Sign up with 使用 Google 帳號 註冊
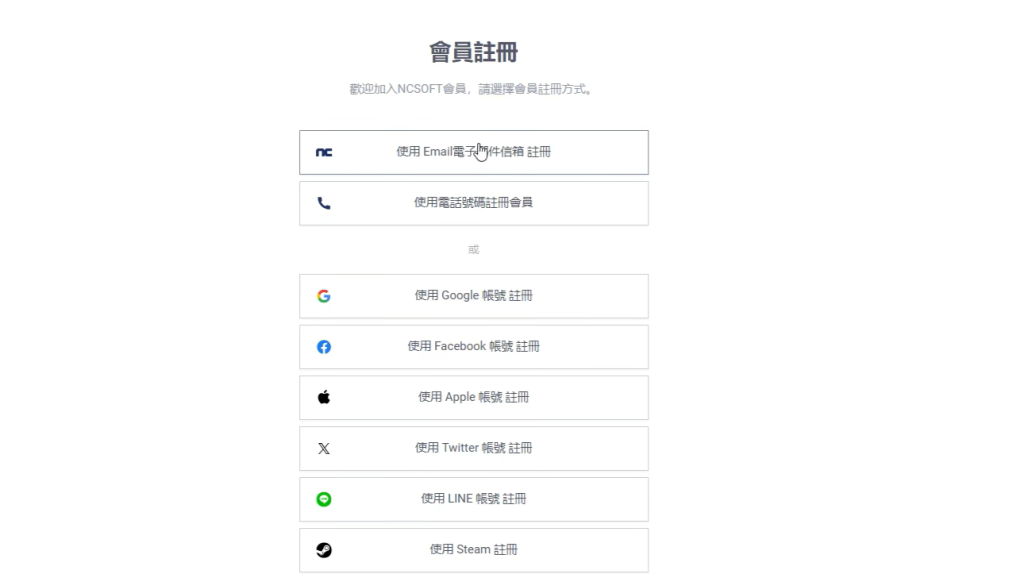 point(473,296)
